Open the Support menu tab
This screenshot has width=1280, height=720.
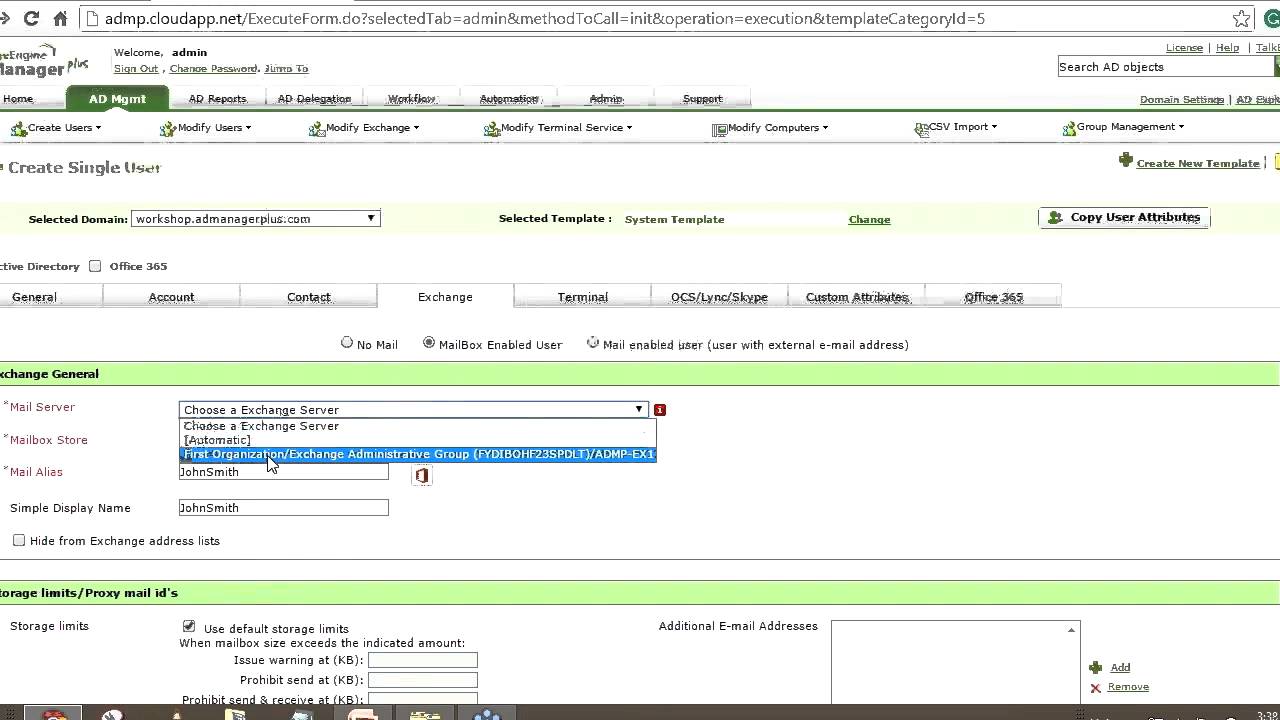(702, 99)
